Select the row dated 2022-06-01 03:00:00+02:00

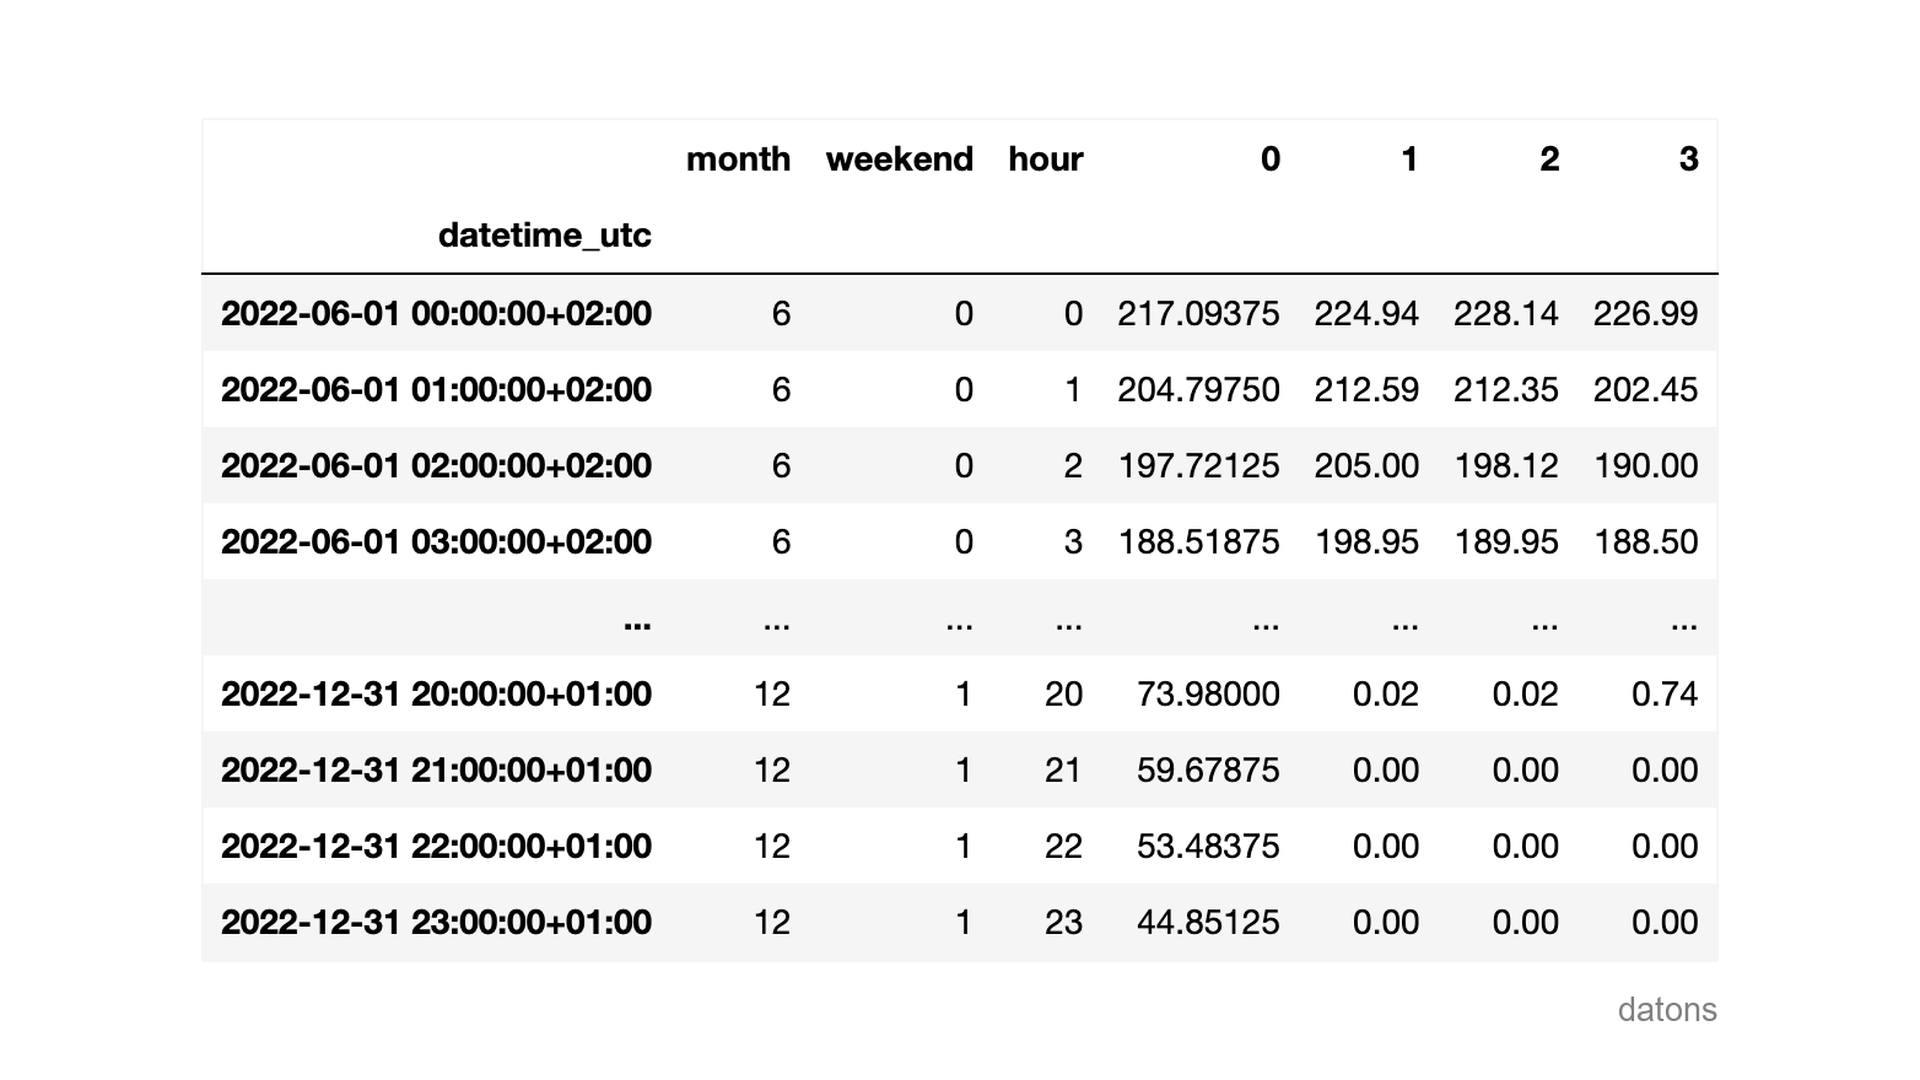click(435, 541)
